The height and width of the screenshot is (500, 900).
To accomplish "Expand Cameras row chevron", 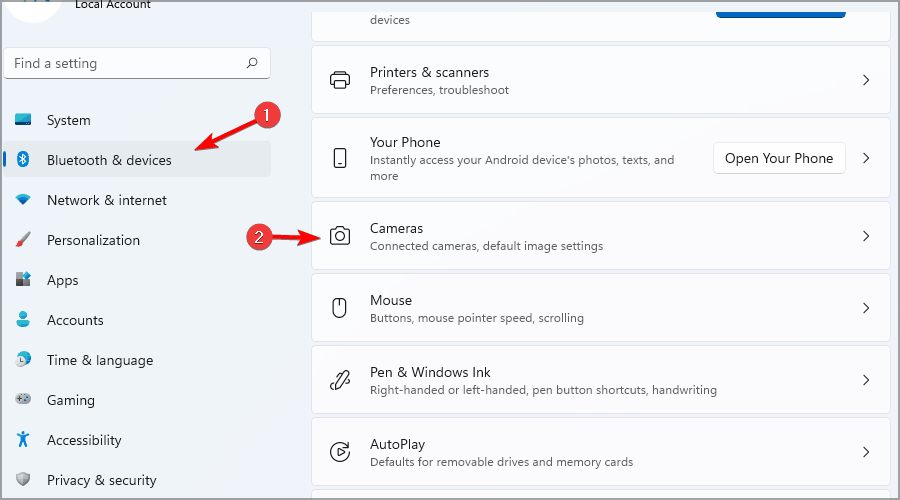I will pos(866,236).
